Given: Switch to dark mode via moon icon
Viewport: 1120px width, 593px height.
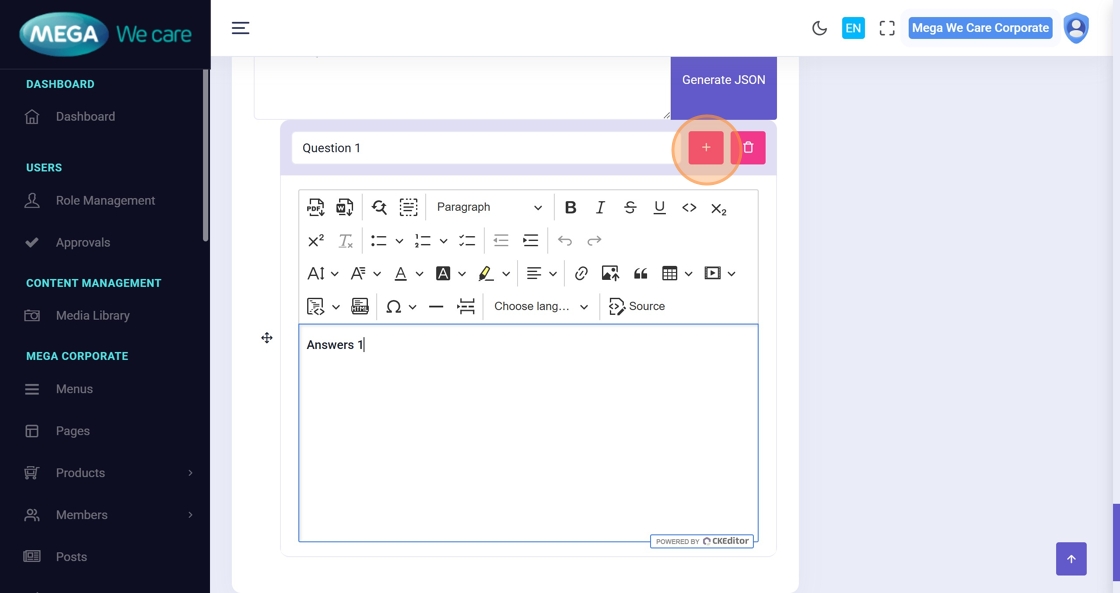Looking at the screenshot, I should (819, 28).
